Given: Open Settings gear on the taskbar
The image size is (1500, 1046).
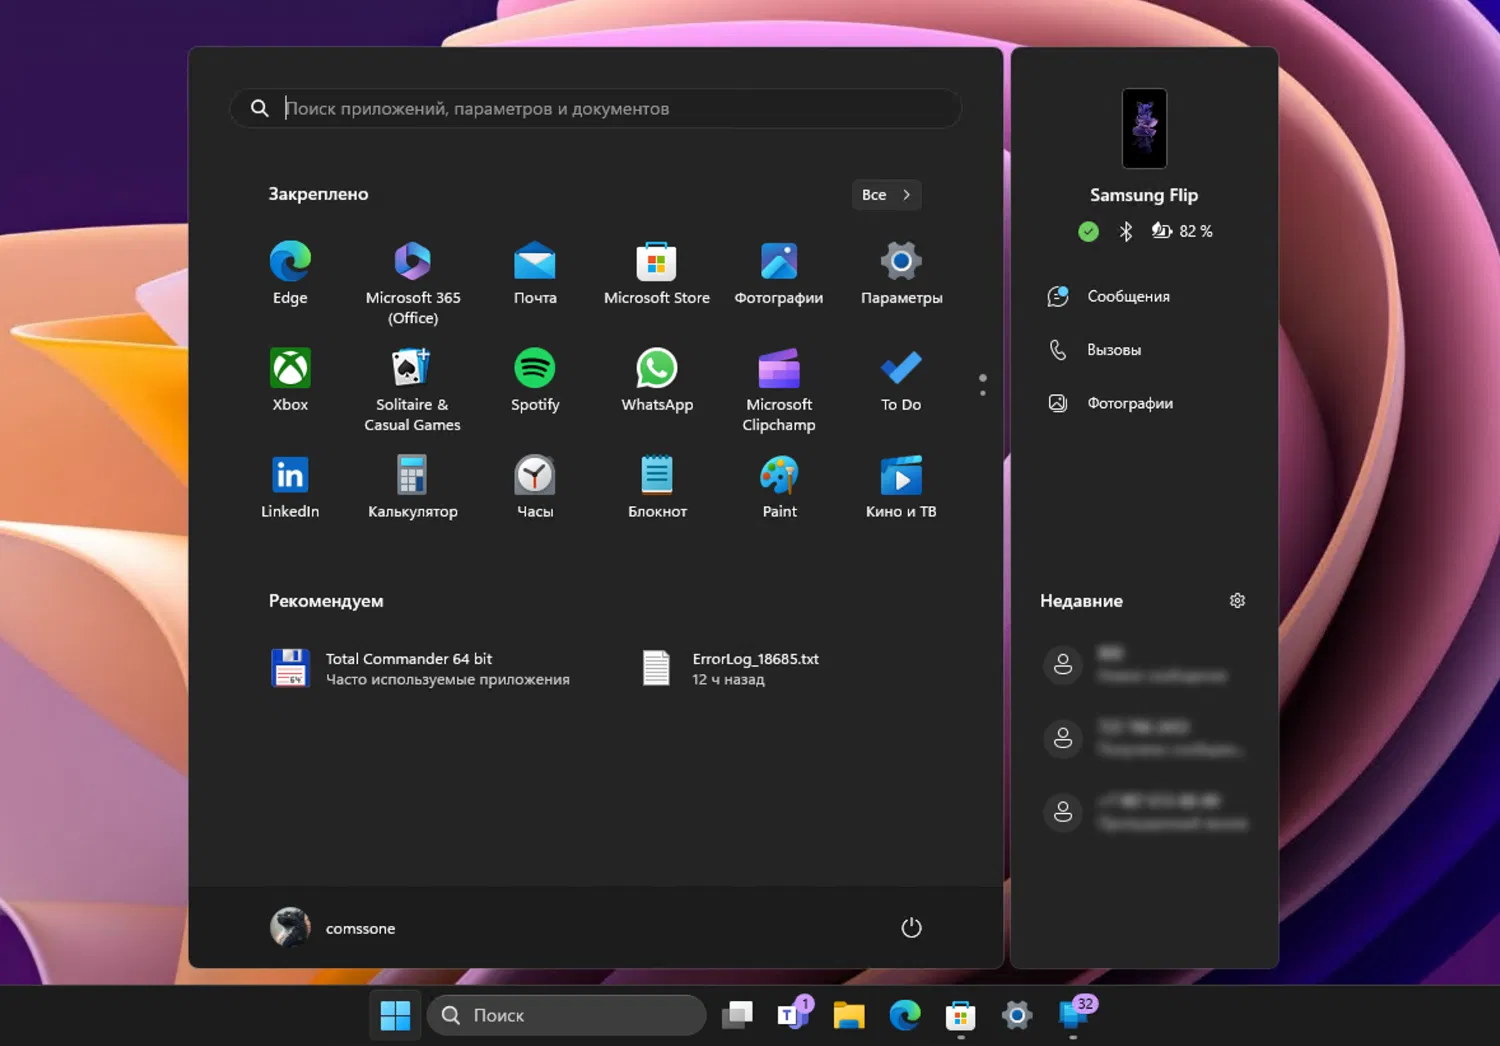Looking at the screenshot, I should (x=1017, y=1015).
